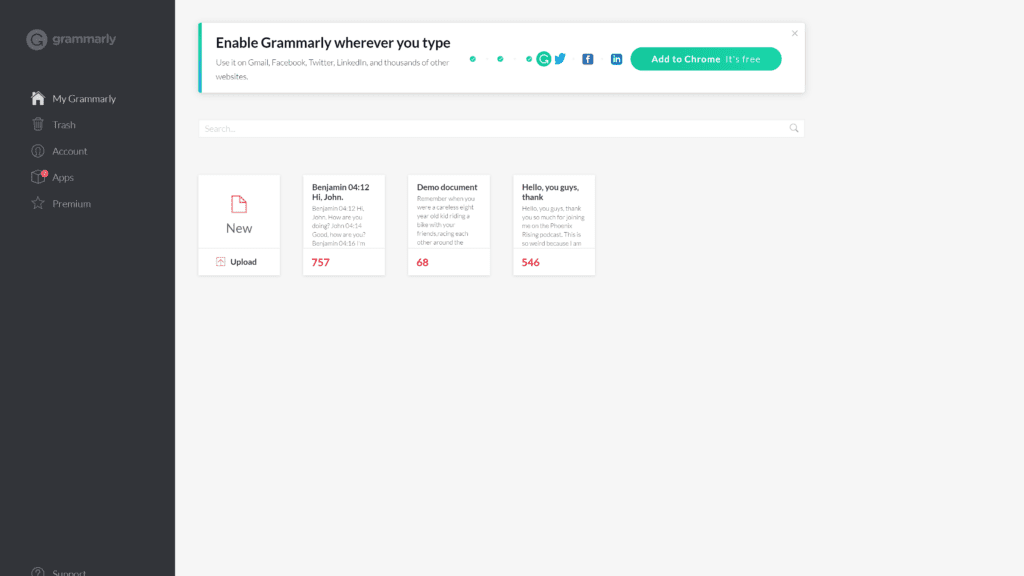Screen dimensions: 1024x576
Task: Click the Facebook icon in banner
Action: point(588,59)
